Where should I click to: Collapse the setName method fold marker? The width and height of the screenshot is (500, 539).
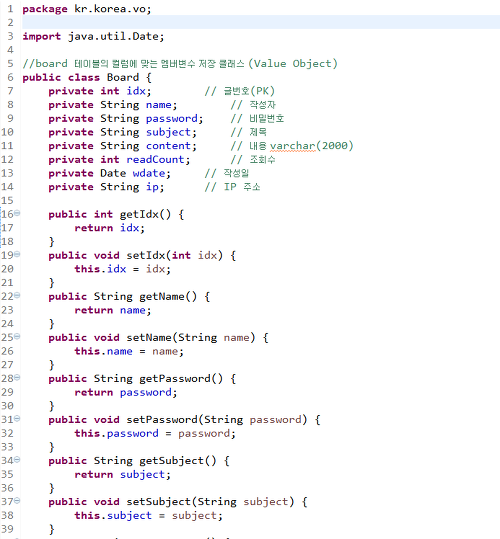pos(17,337)
